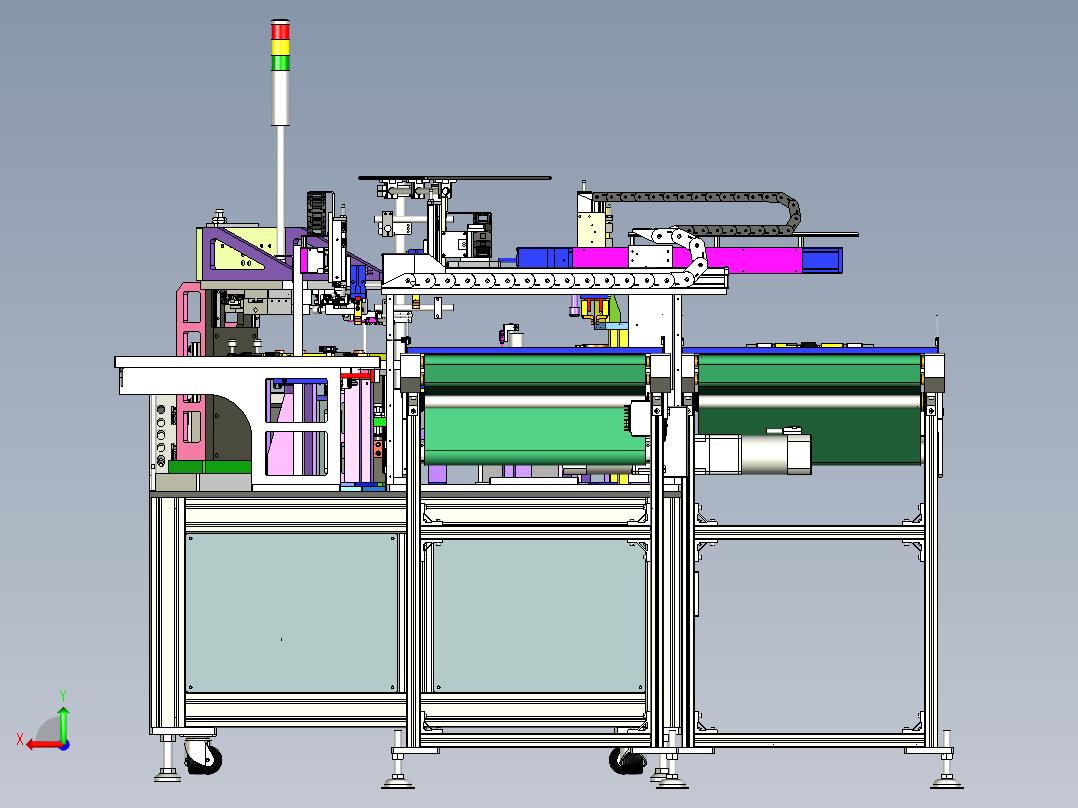Select the blue end cap at the actuator's right end

click(x=822, y=260)
